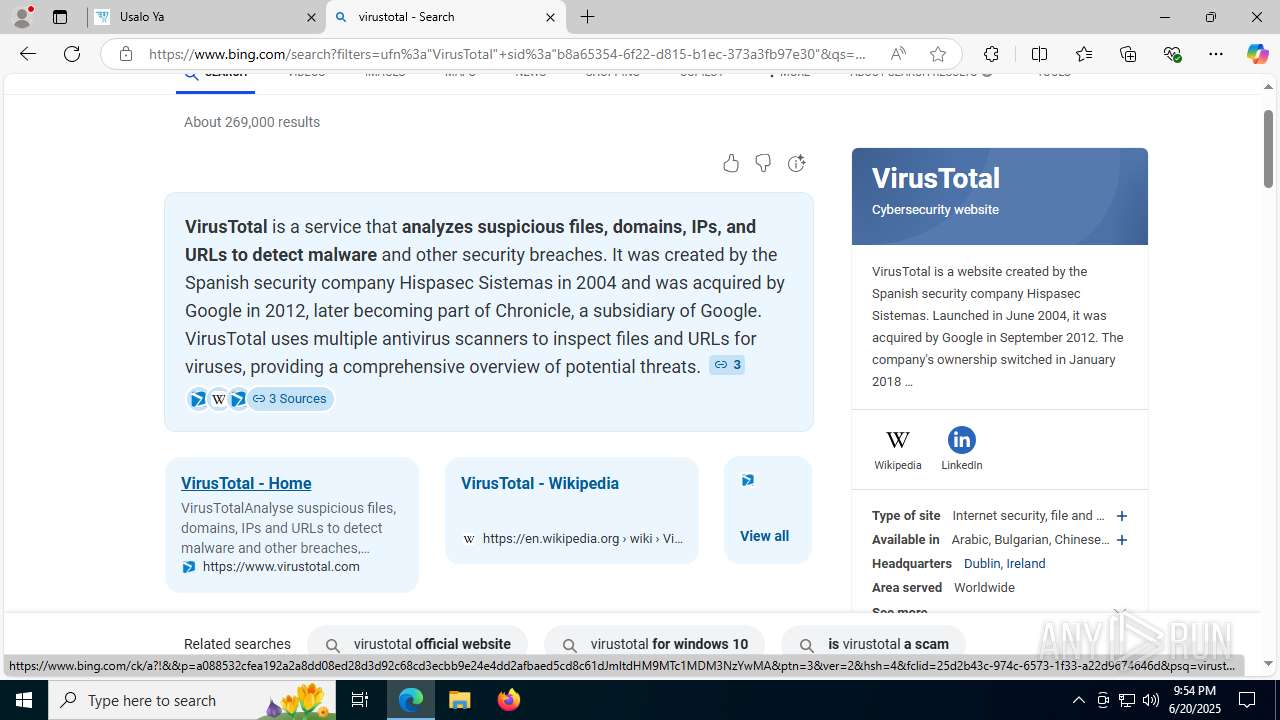Open the browser profile icon
Screen dimensions: 1280x720
(22, 17)
